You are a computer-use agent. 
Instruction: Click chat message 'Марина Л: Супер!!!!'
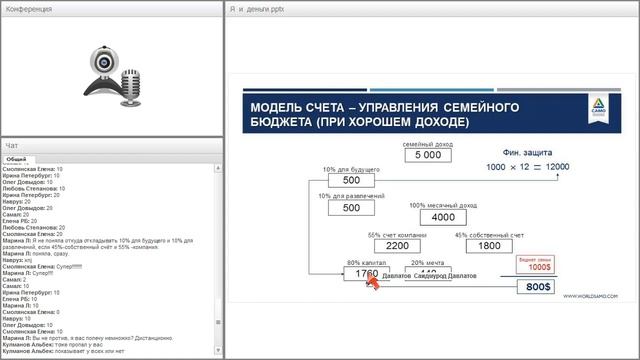tap(28, 273)
